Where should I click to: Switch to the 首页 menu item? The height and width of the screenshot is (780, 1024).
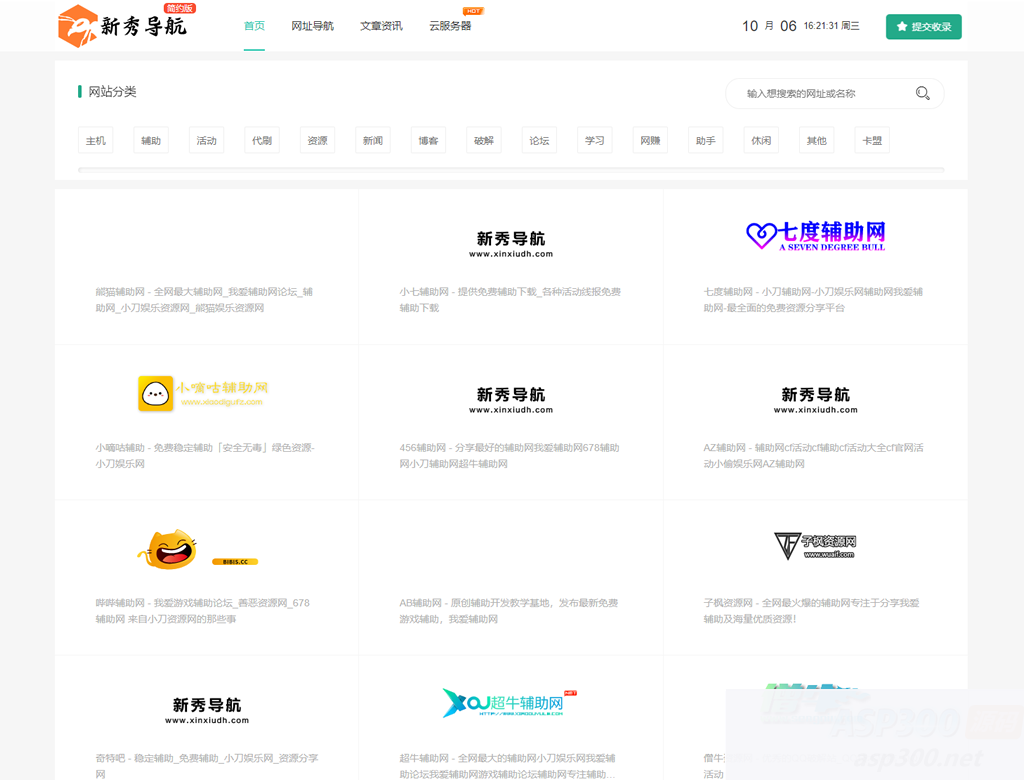pos(253,26)
